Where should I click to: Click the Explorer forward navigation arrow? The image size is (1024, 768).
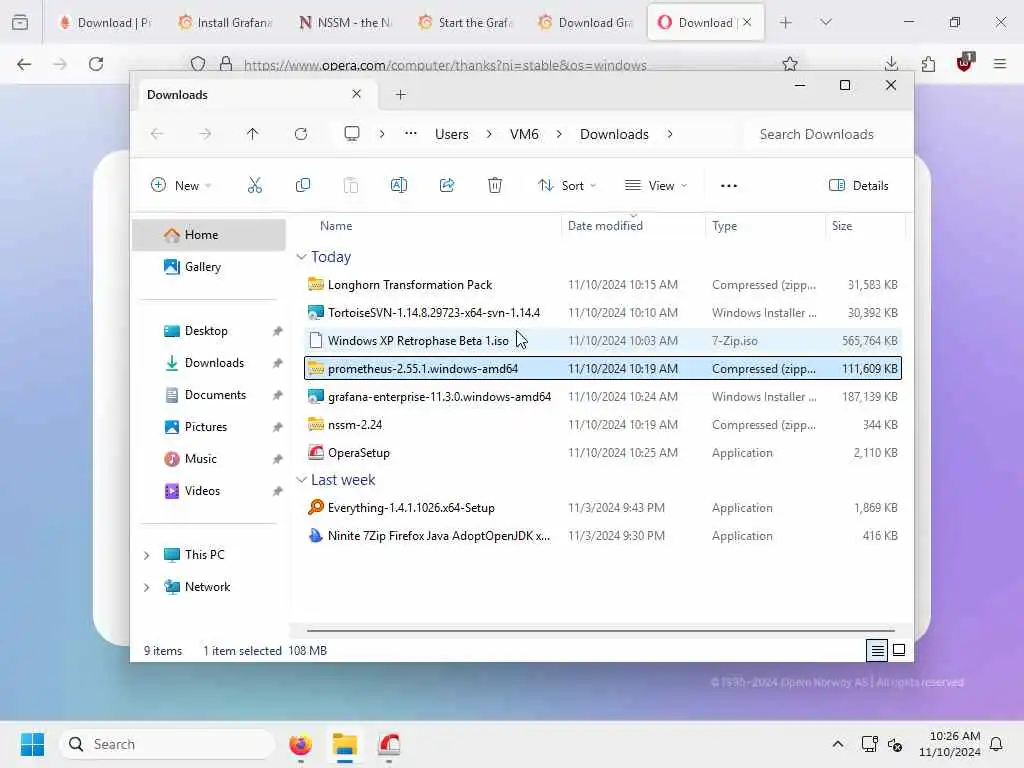205,134
